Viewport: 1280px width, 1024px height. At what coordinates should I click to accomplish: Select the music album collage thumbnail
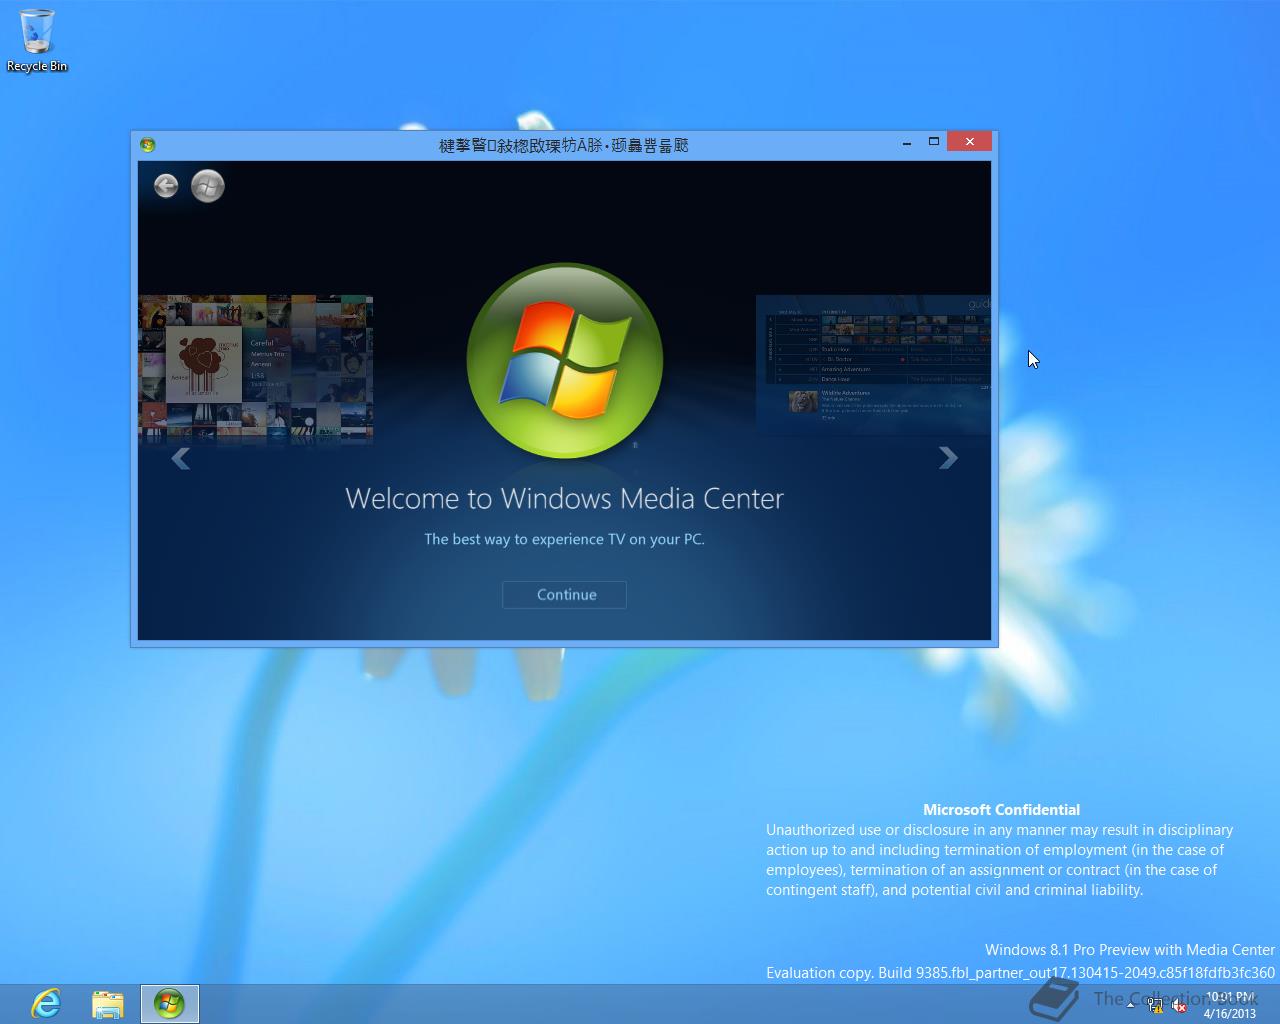255,368
